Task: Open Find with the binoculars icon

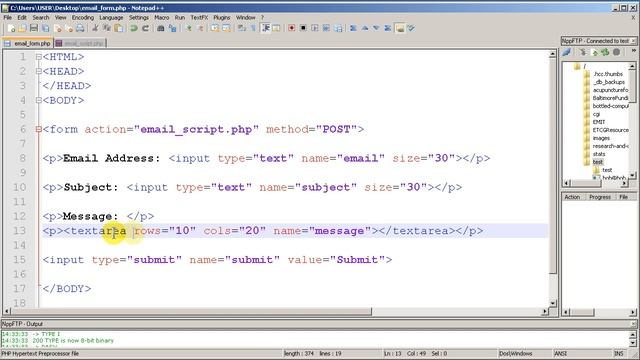Action: click(161, 28)
